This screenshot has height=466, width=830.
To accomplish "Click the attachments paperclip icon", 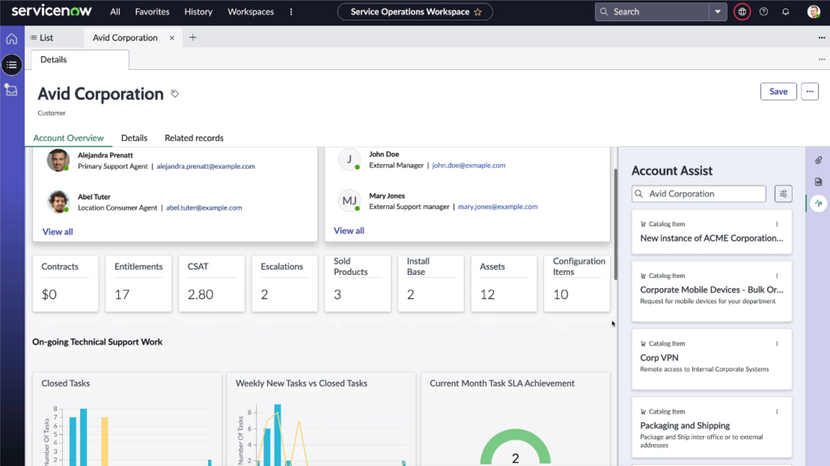I will point(818,160).
